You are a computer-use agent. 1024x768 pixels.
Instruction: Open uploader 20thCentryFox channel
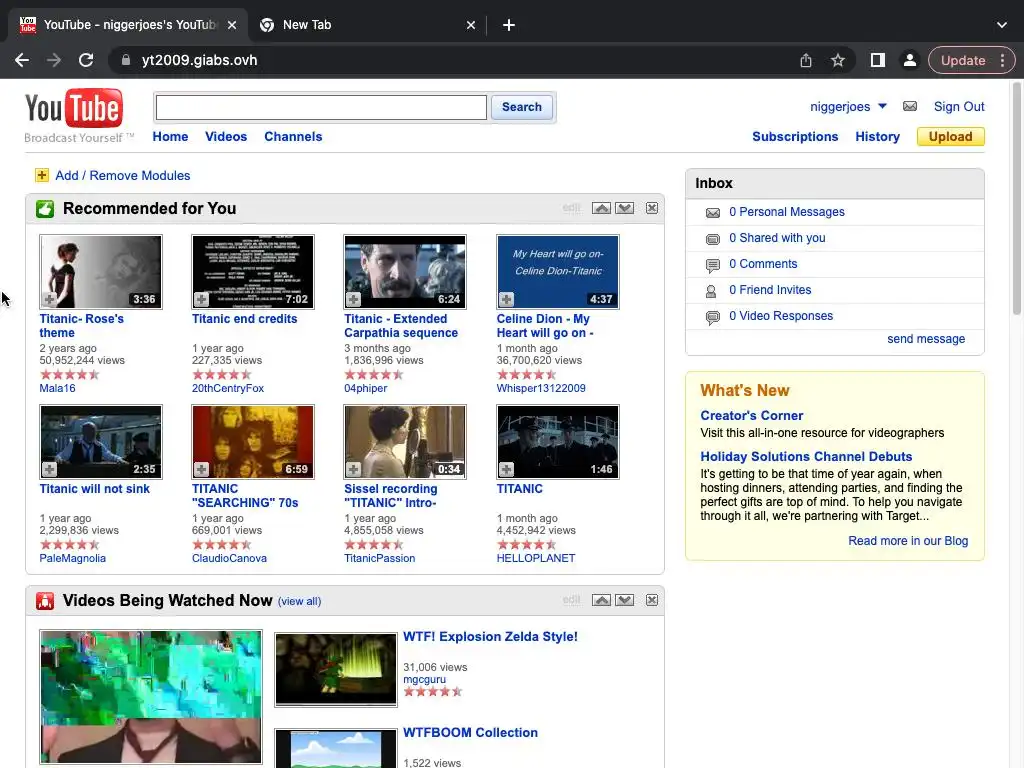[228, 388]
